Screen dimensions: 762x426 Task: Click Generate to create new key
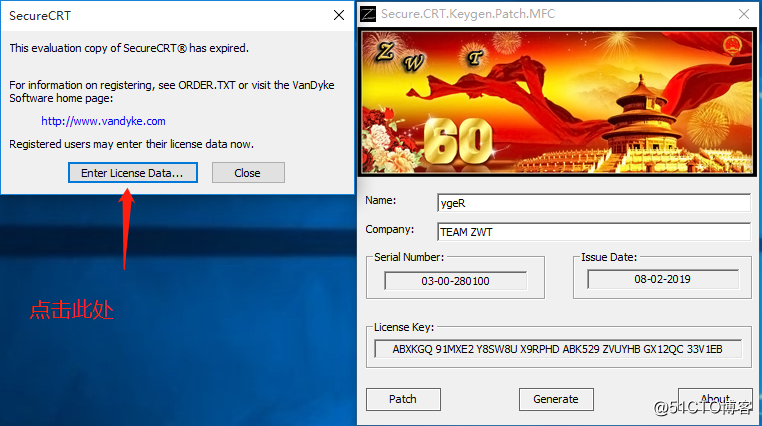click(556, 399)
